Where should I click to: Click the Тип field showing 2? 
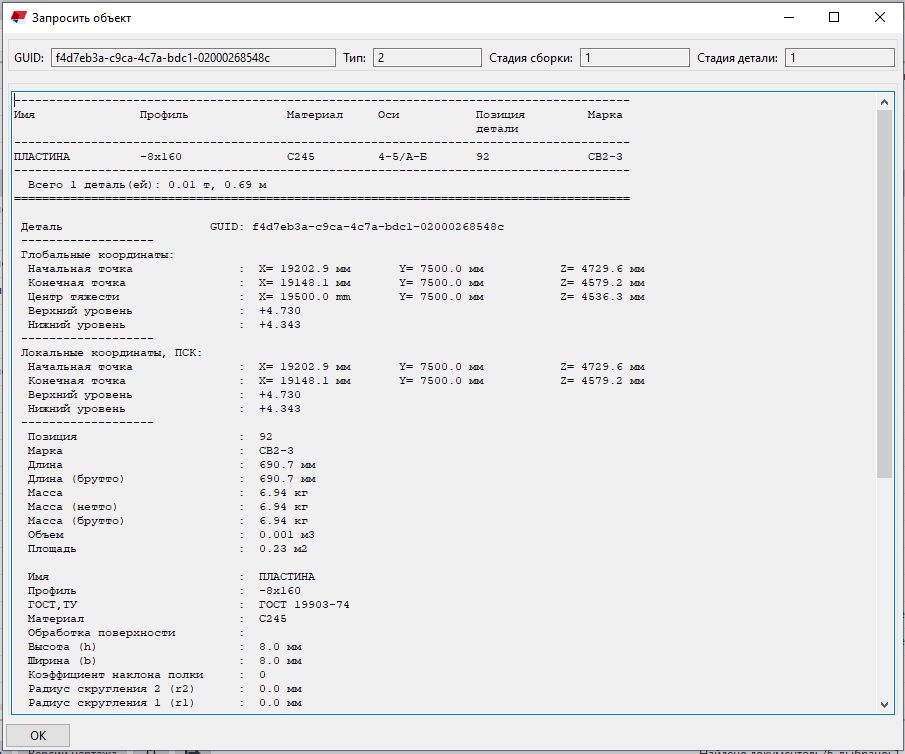427,58
